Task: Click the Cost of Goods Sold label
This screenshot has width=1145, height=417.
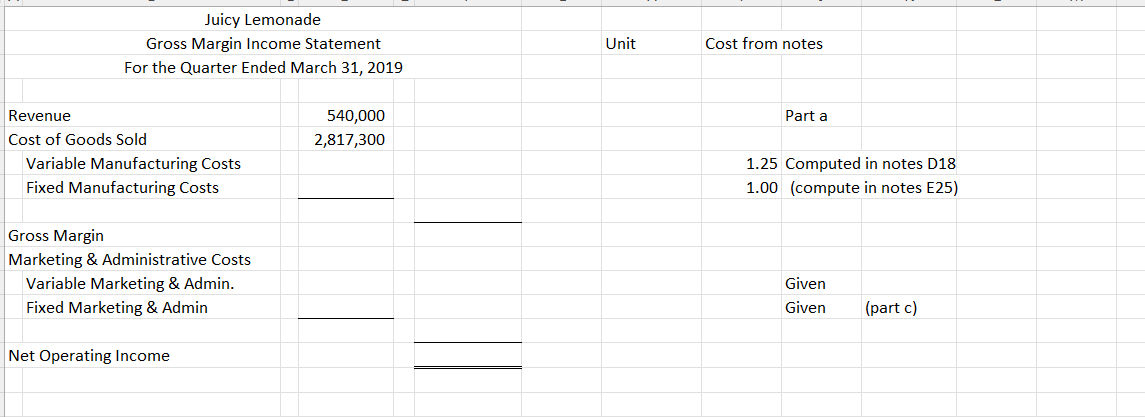Action: [x=77, y=139]
